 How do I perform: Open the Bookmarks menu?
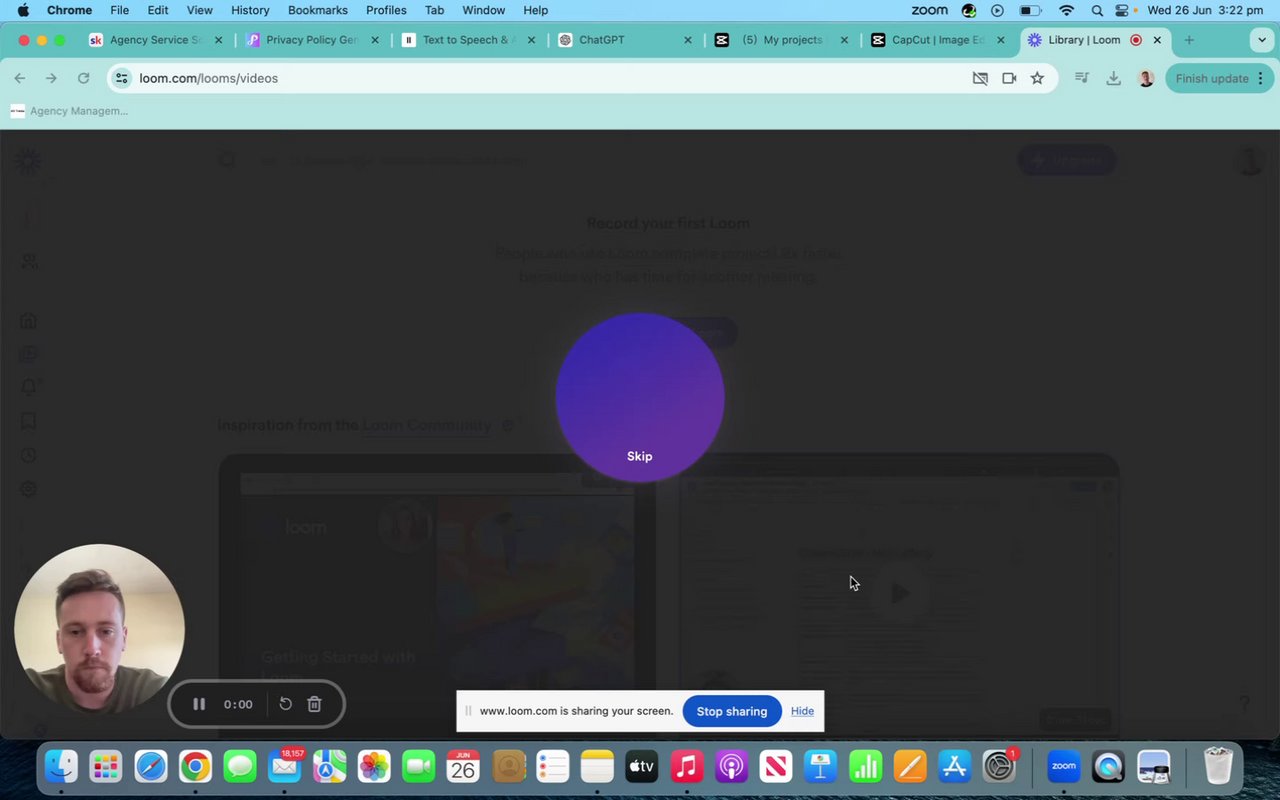(318, 10)
